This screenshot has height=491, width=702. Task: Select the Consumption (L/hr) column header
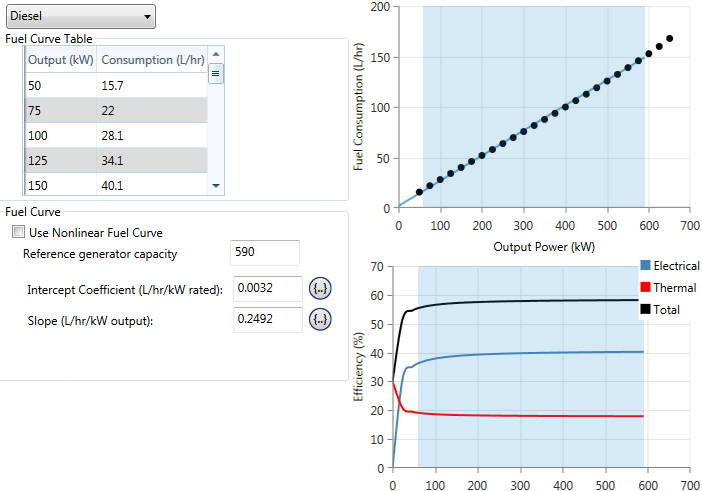coord(151,59)
